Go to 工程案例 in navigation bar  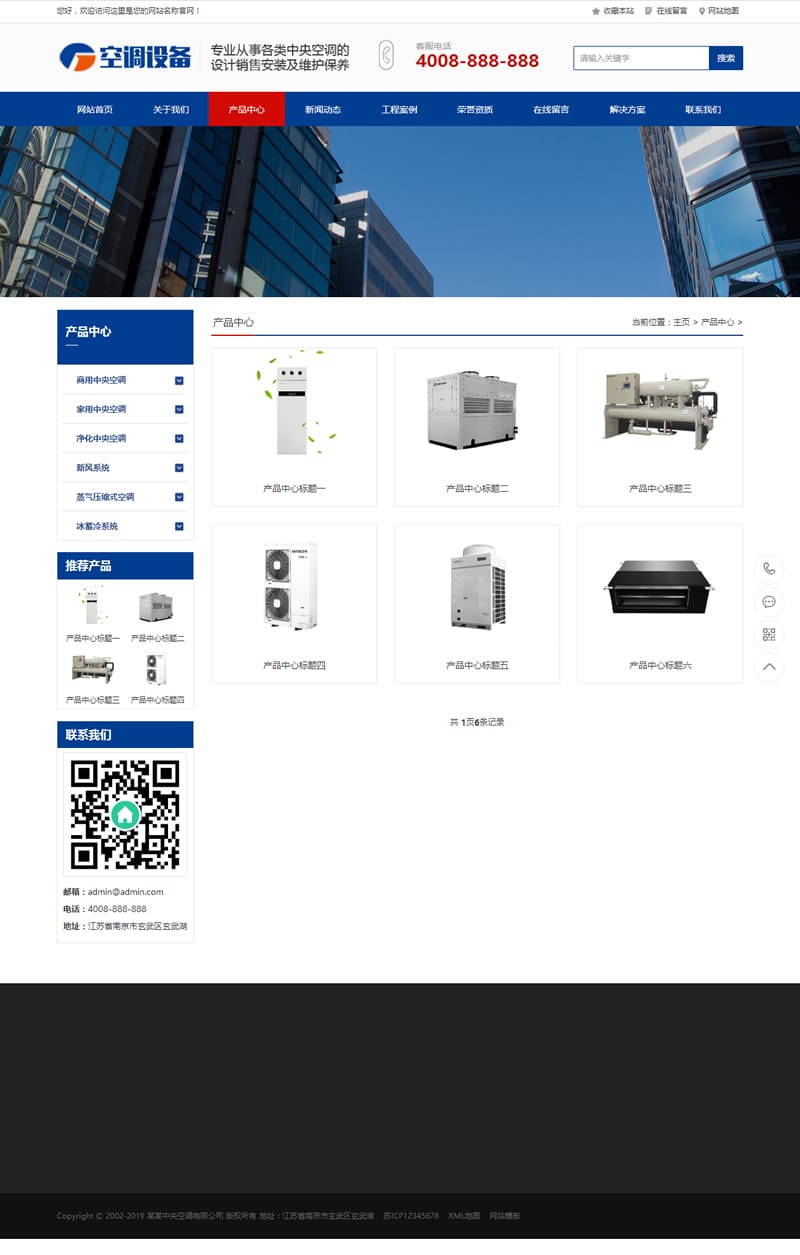coord(399,110)
